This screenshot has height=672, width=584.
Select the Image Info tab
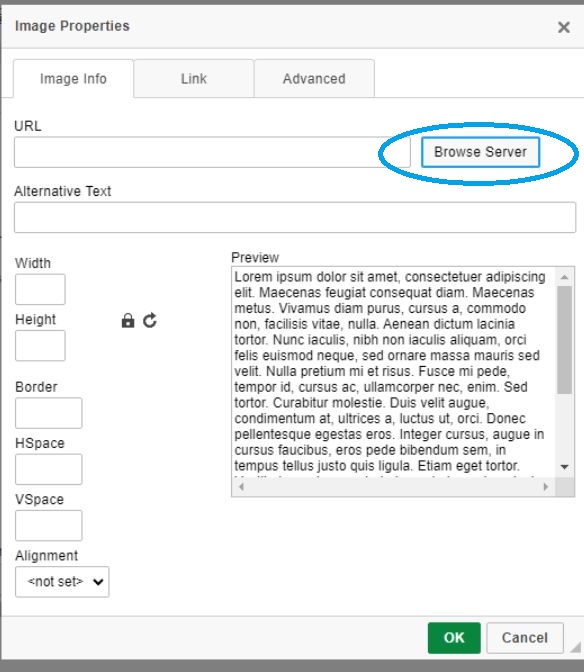click(x=73, y=78)
